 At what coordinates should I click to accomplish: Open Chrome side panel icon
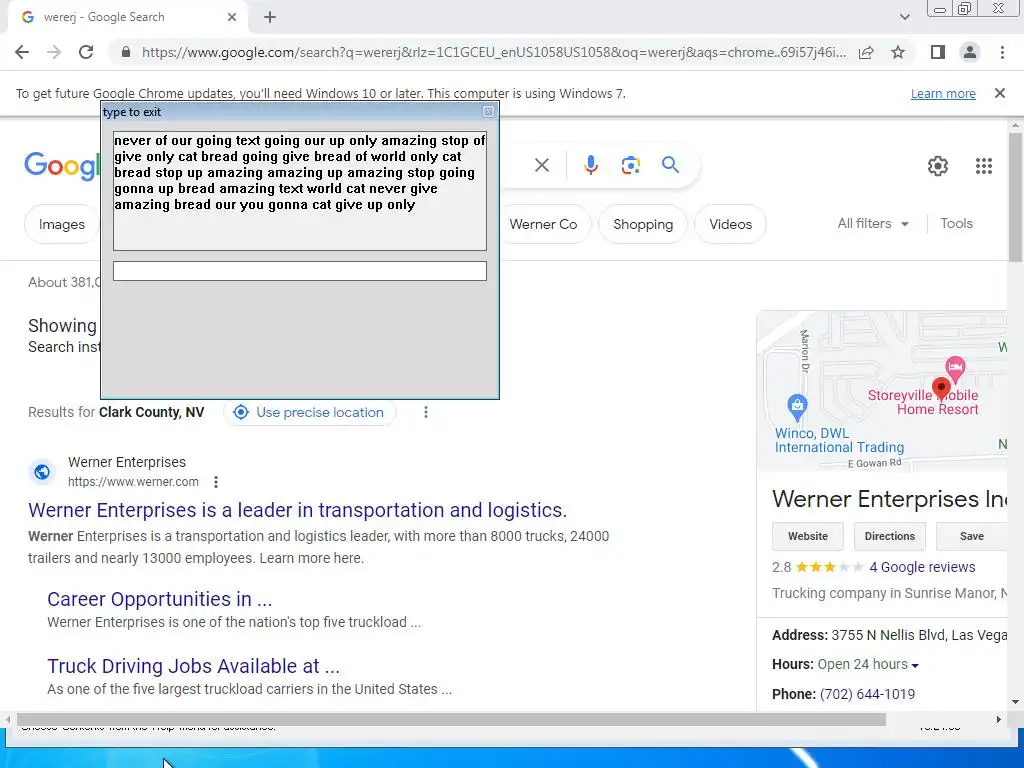tap(938, 52)
